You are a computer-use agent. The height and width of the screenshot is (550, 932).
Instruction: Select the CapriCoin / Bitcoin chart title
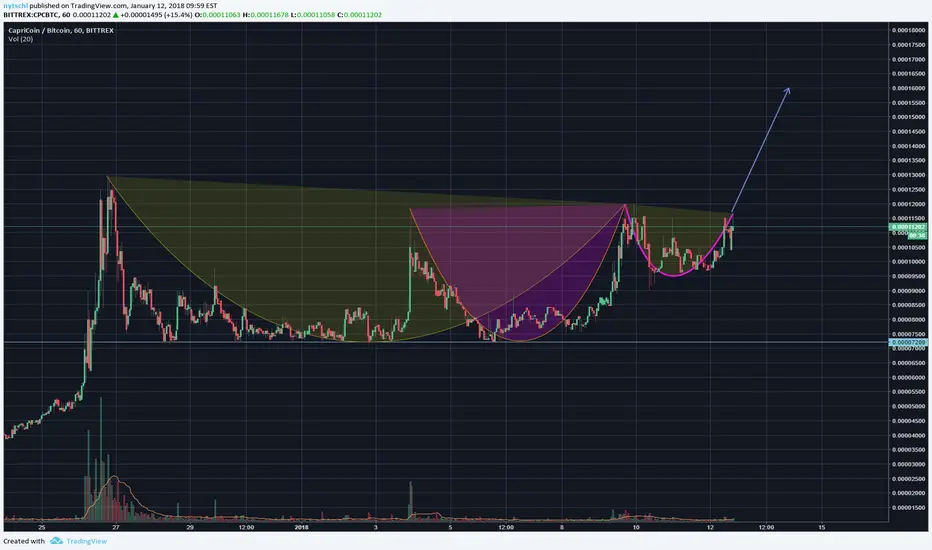click(x=61, y=30)
